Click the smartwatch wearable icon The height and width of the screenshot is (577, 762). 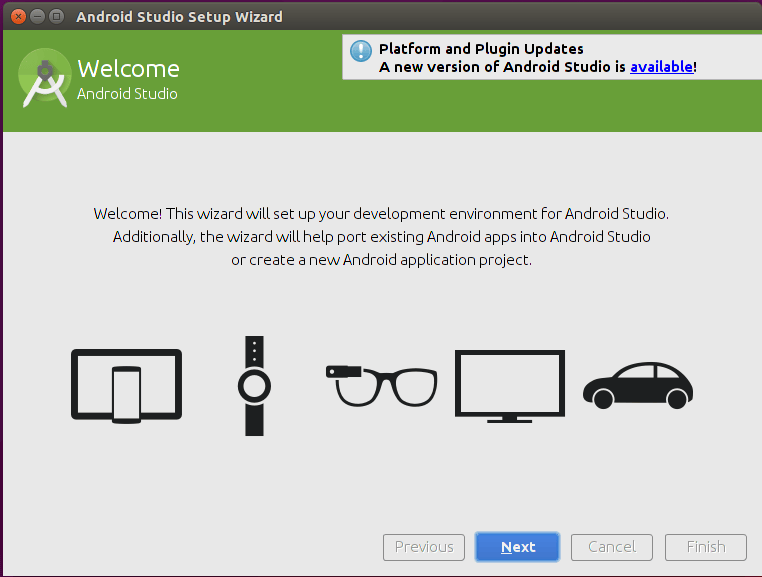[x=254, y=385]
